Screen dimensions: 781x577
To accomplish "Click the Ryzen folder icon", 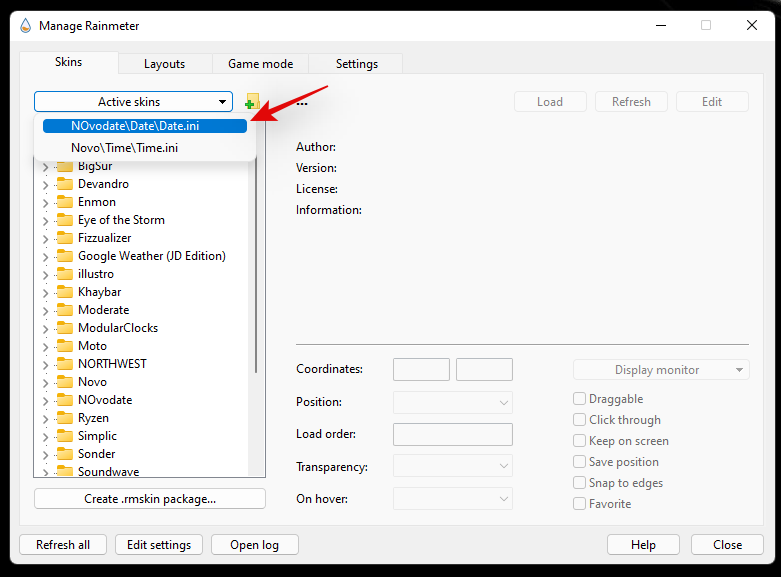I will click(64, 418).
